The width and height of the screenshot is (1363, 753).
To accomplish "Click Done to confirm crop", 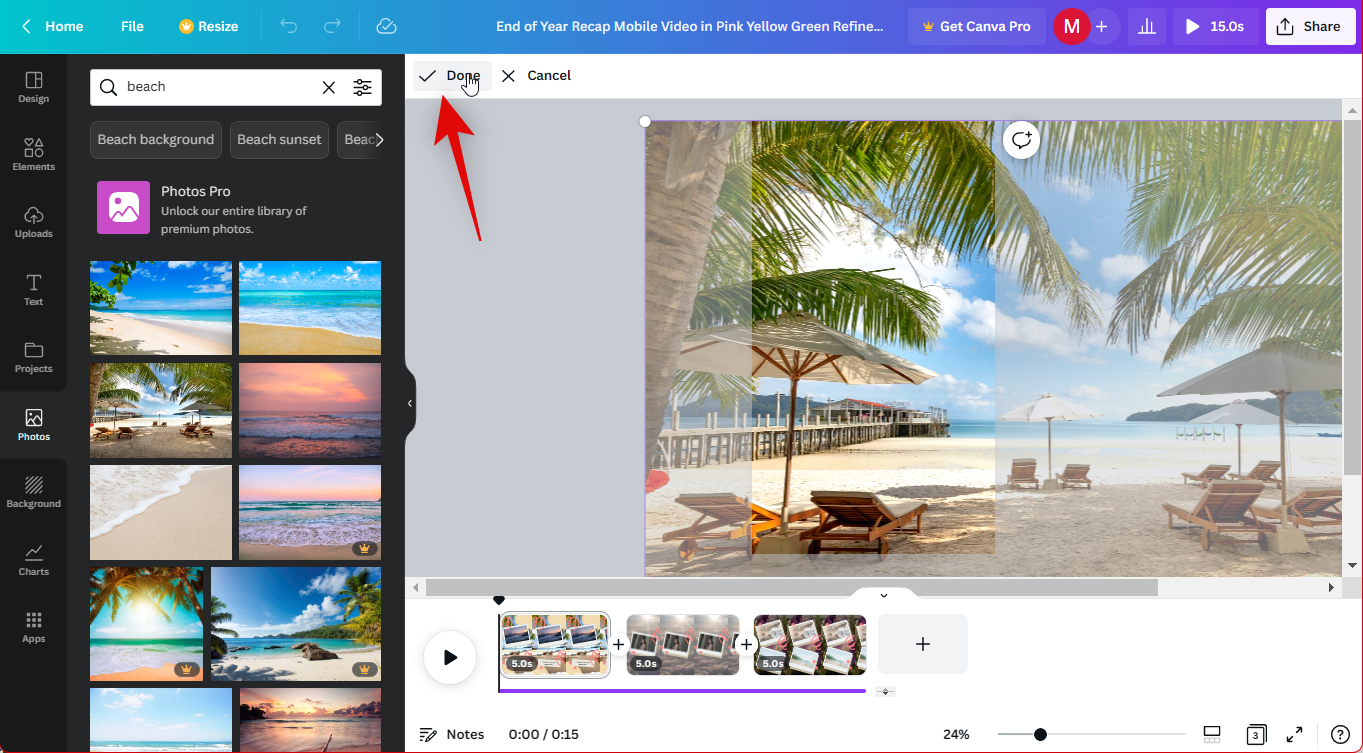I will (x=451, y=76).
